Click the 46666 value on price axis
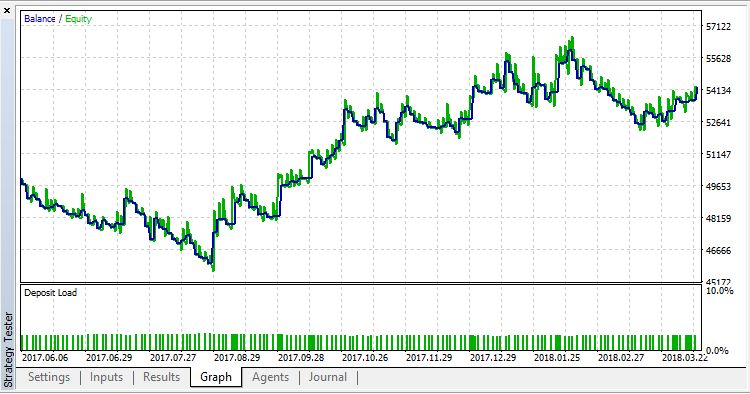Screen dimensions: 750x394 [x=718, y=251]
